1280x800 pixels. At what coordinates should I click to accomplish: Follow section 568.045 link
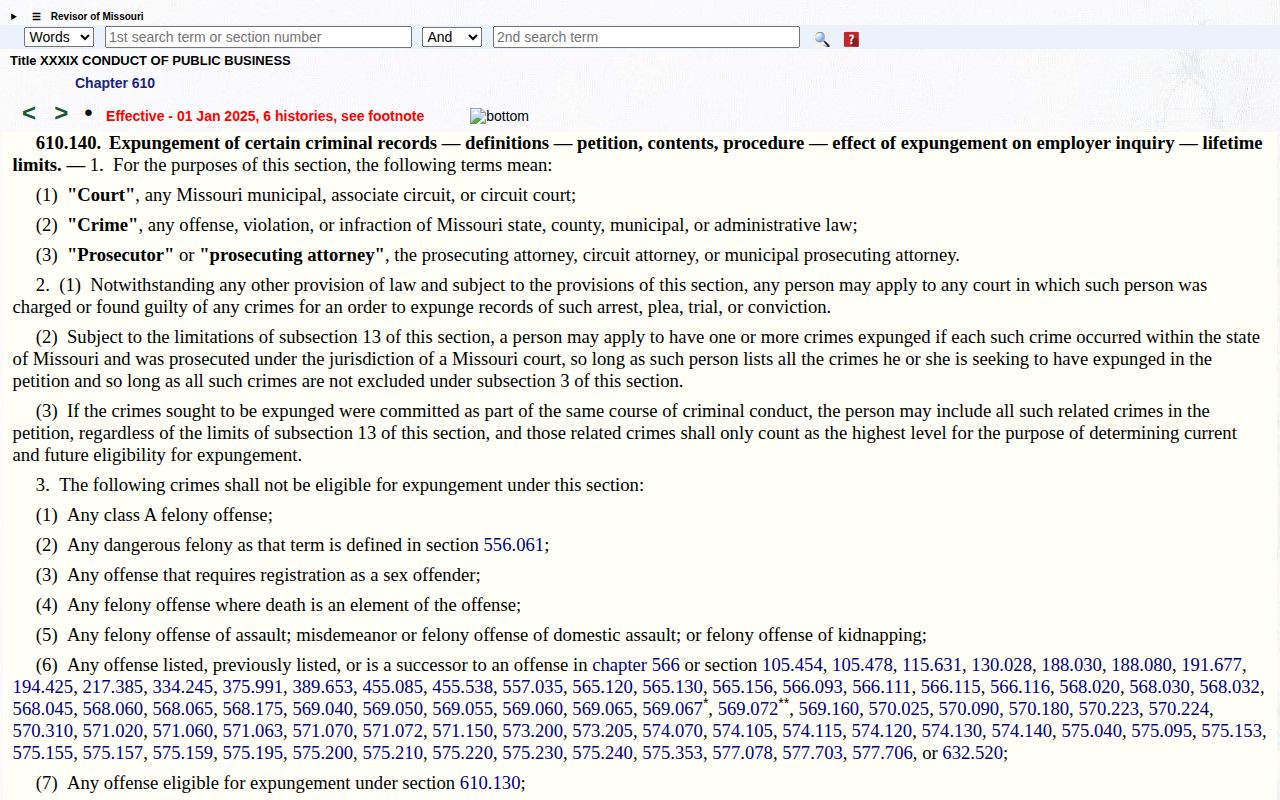(43, 709)
